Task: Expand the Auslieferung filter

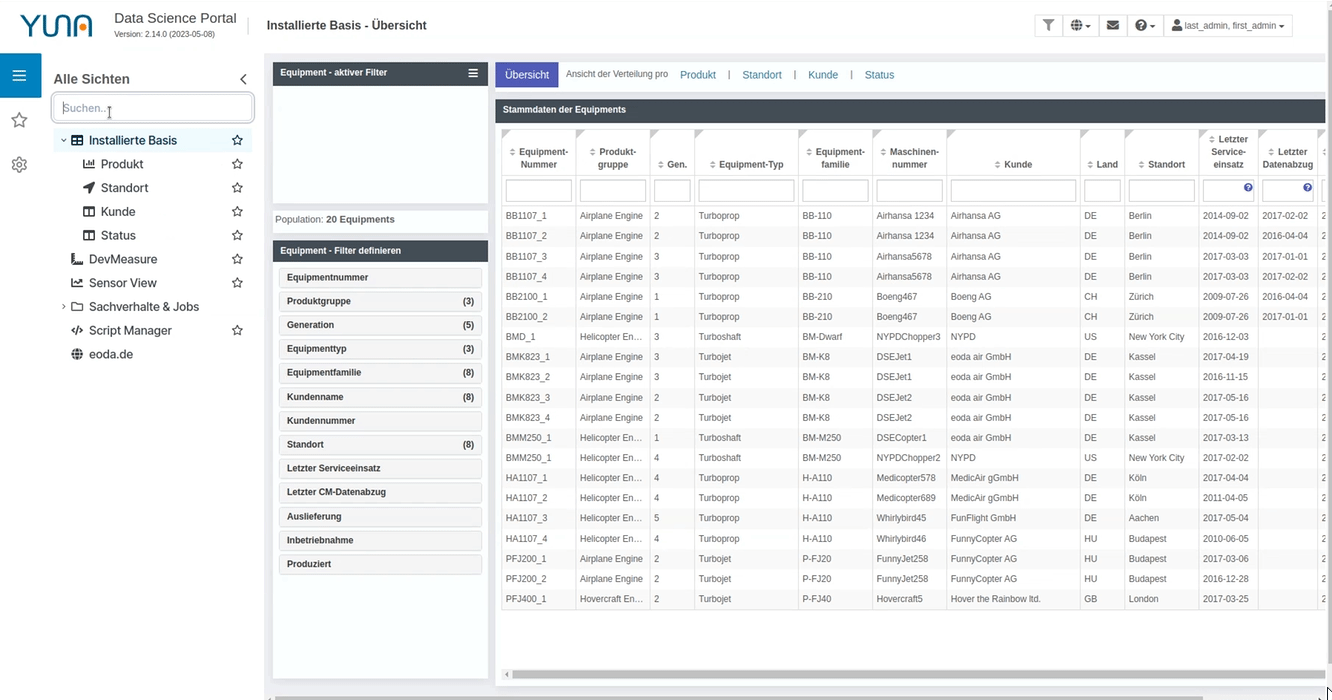Action: tap(380, 516)
